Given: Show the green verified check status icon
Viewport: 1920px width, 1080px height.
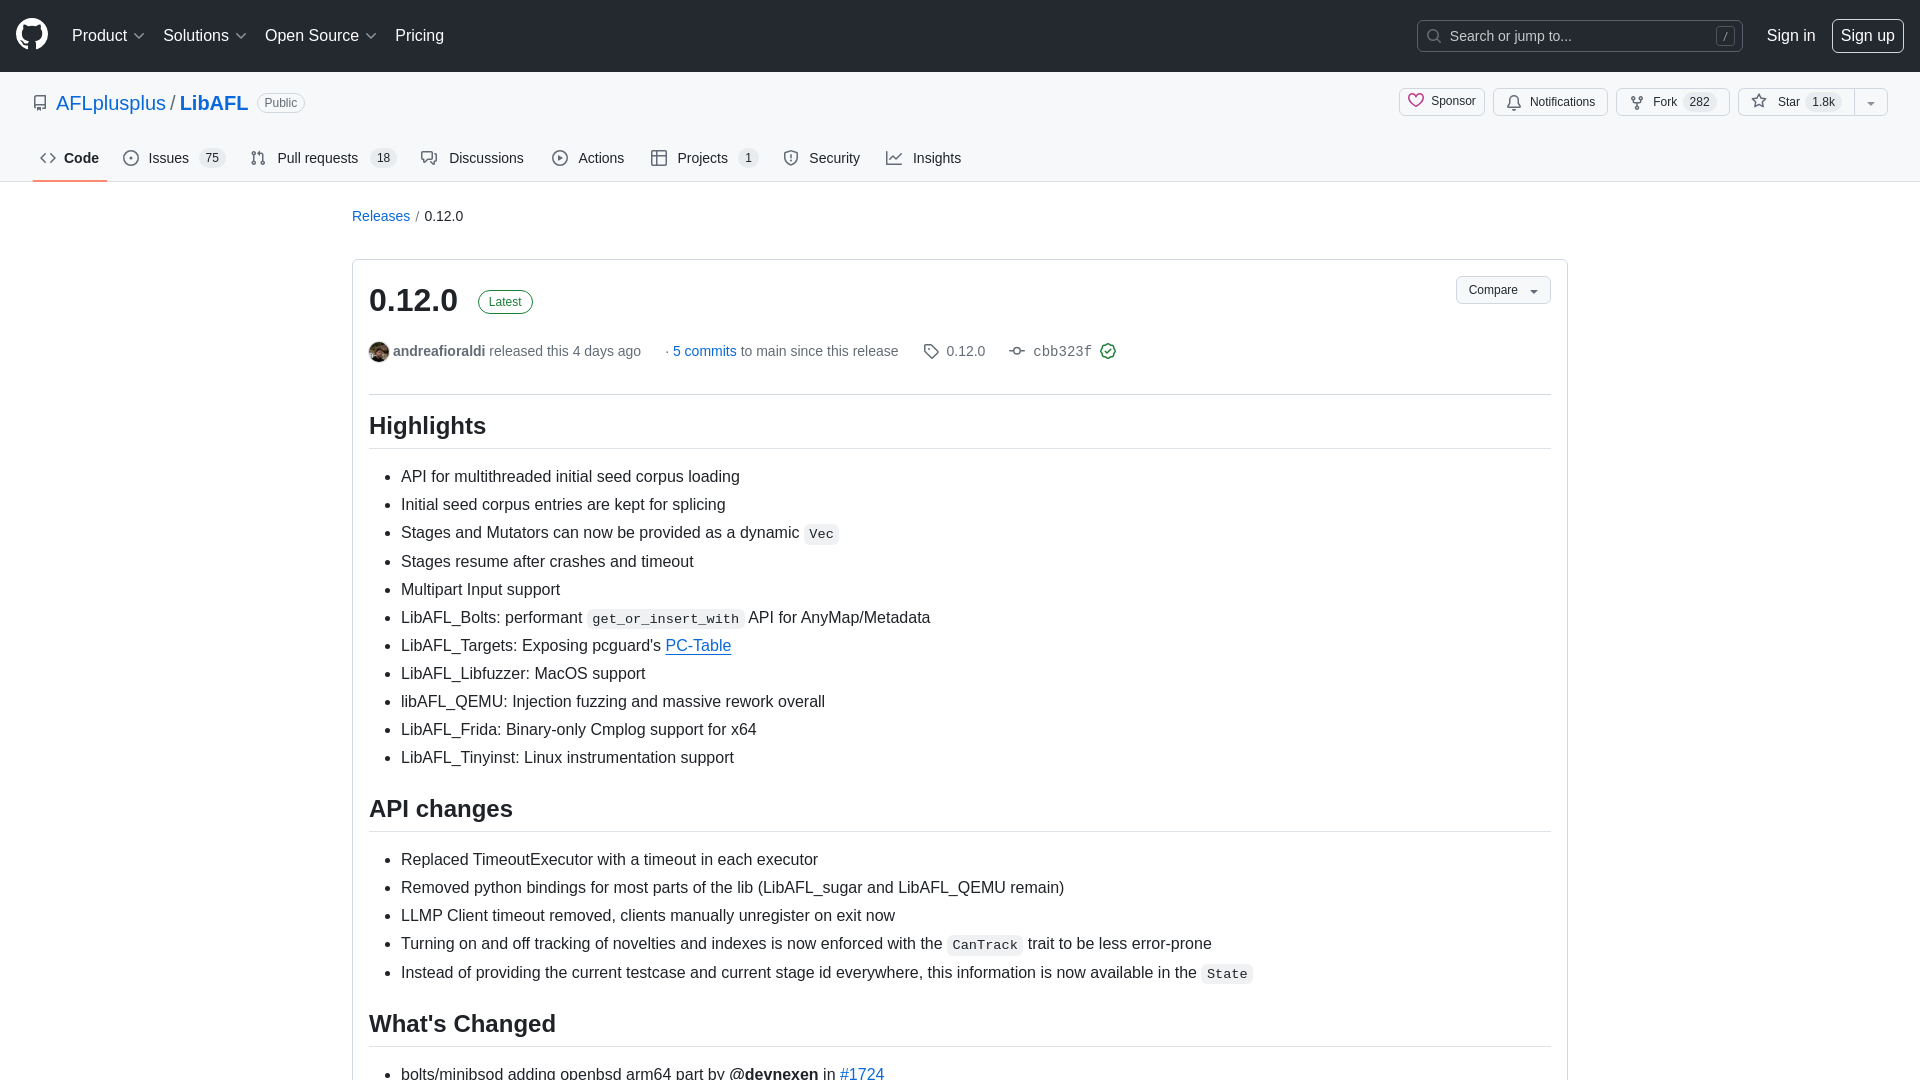Looking at the screenshot, I should coord(1108,351).
